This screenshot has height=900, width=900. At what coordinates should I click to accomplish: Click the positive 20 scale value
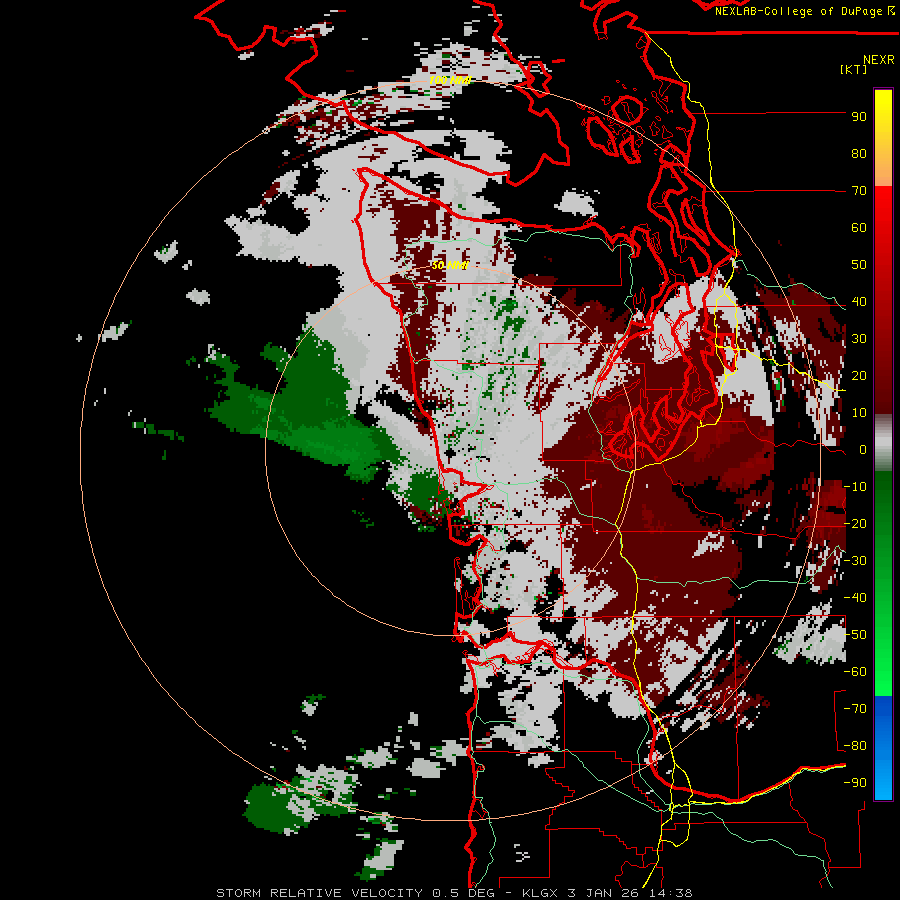859,375
